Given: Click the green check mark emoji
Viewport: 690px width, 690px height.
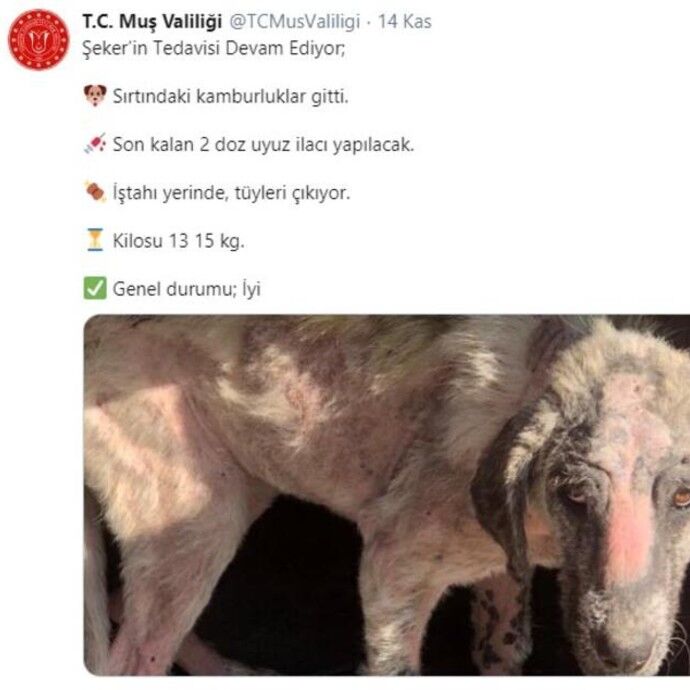Looking at the screenshot, I should tap(95, 288).
